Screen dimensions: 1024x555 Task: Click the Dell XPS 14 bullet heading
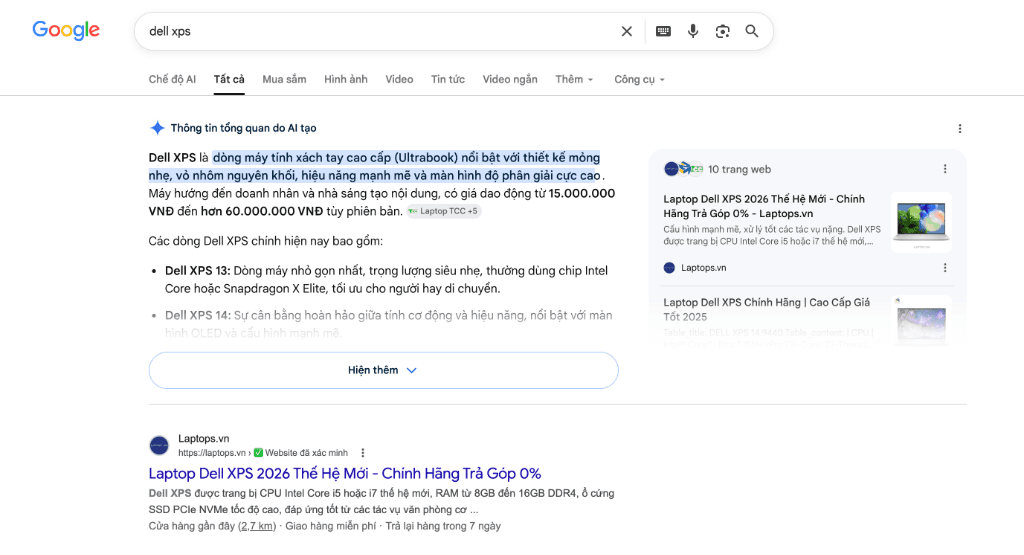(198, 315)
